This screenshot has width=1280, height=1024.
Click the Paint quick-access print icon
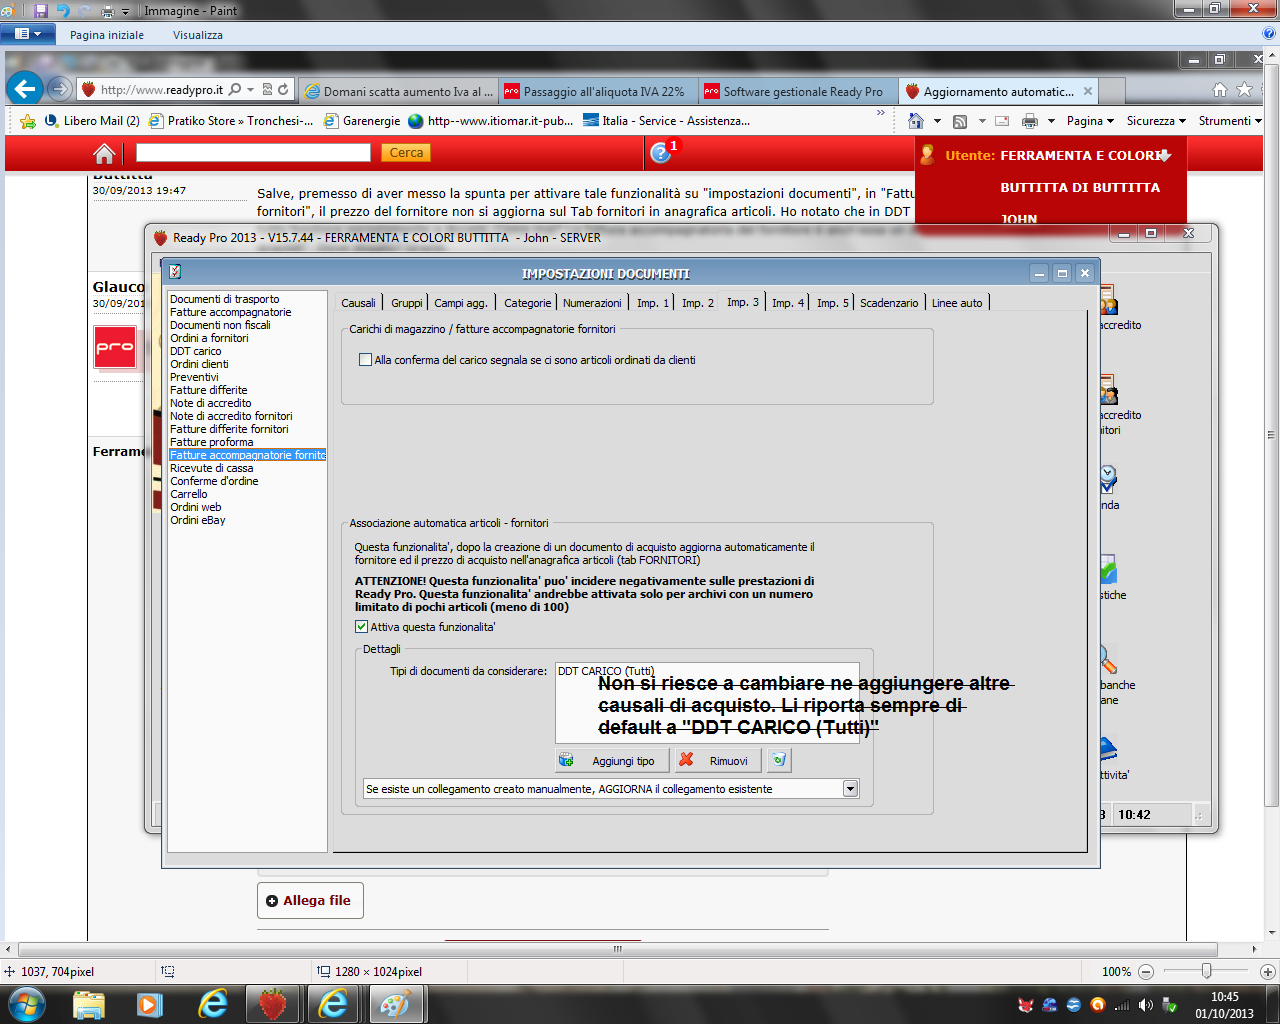tap(108, 11)
